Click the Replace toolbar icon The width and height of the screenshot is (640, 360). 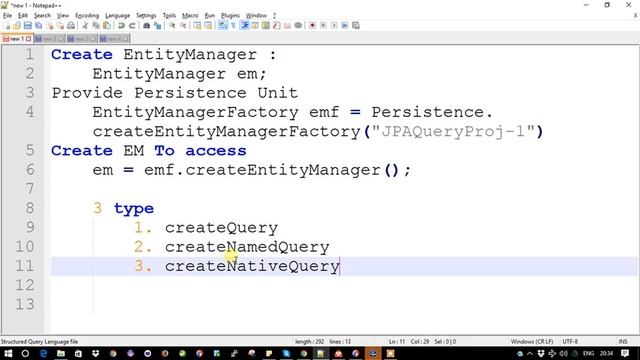157,26
